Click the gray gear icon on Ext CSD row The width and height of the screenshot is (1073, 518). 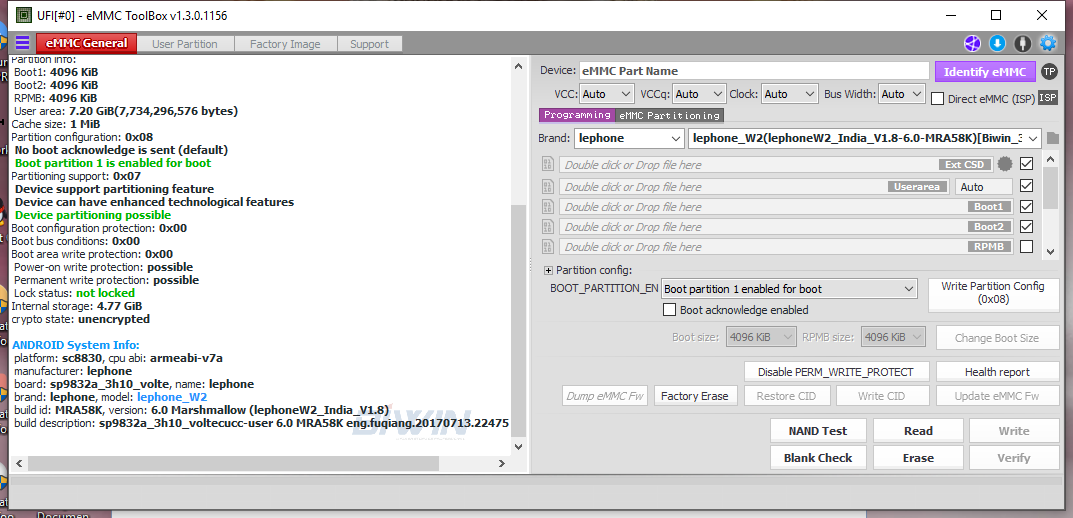pyautogui.click(x=1005, y=164)
